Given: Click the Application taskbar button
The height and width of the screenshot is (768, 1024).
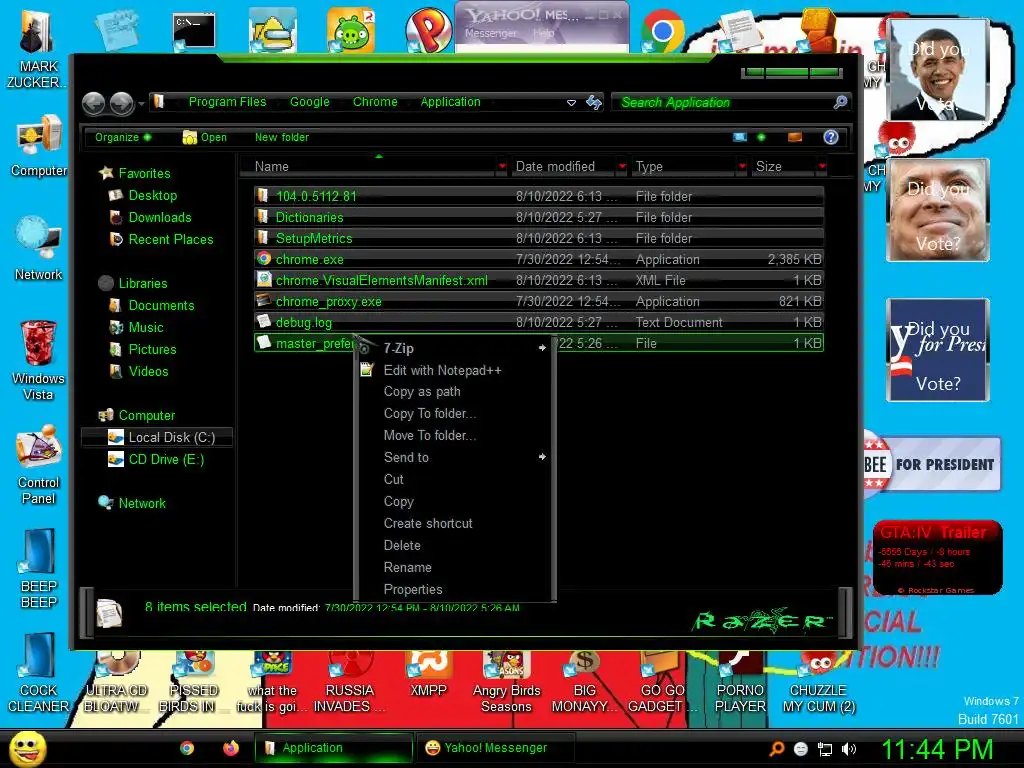Looking at the screenshot, I should [334, 748].
